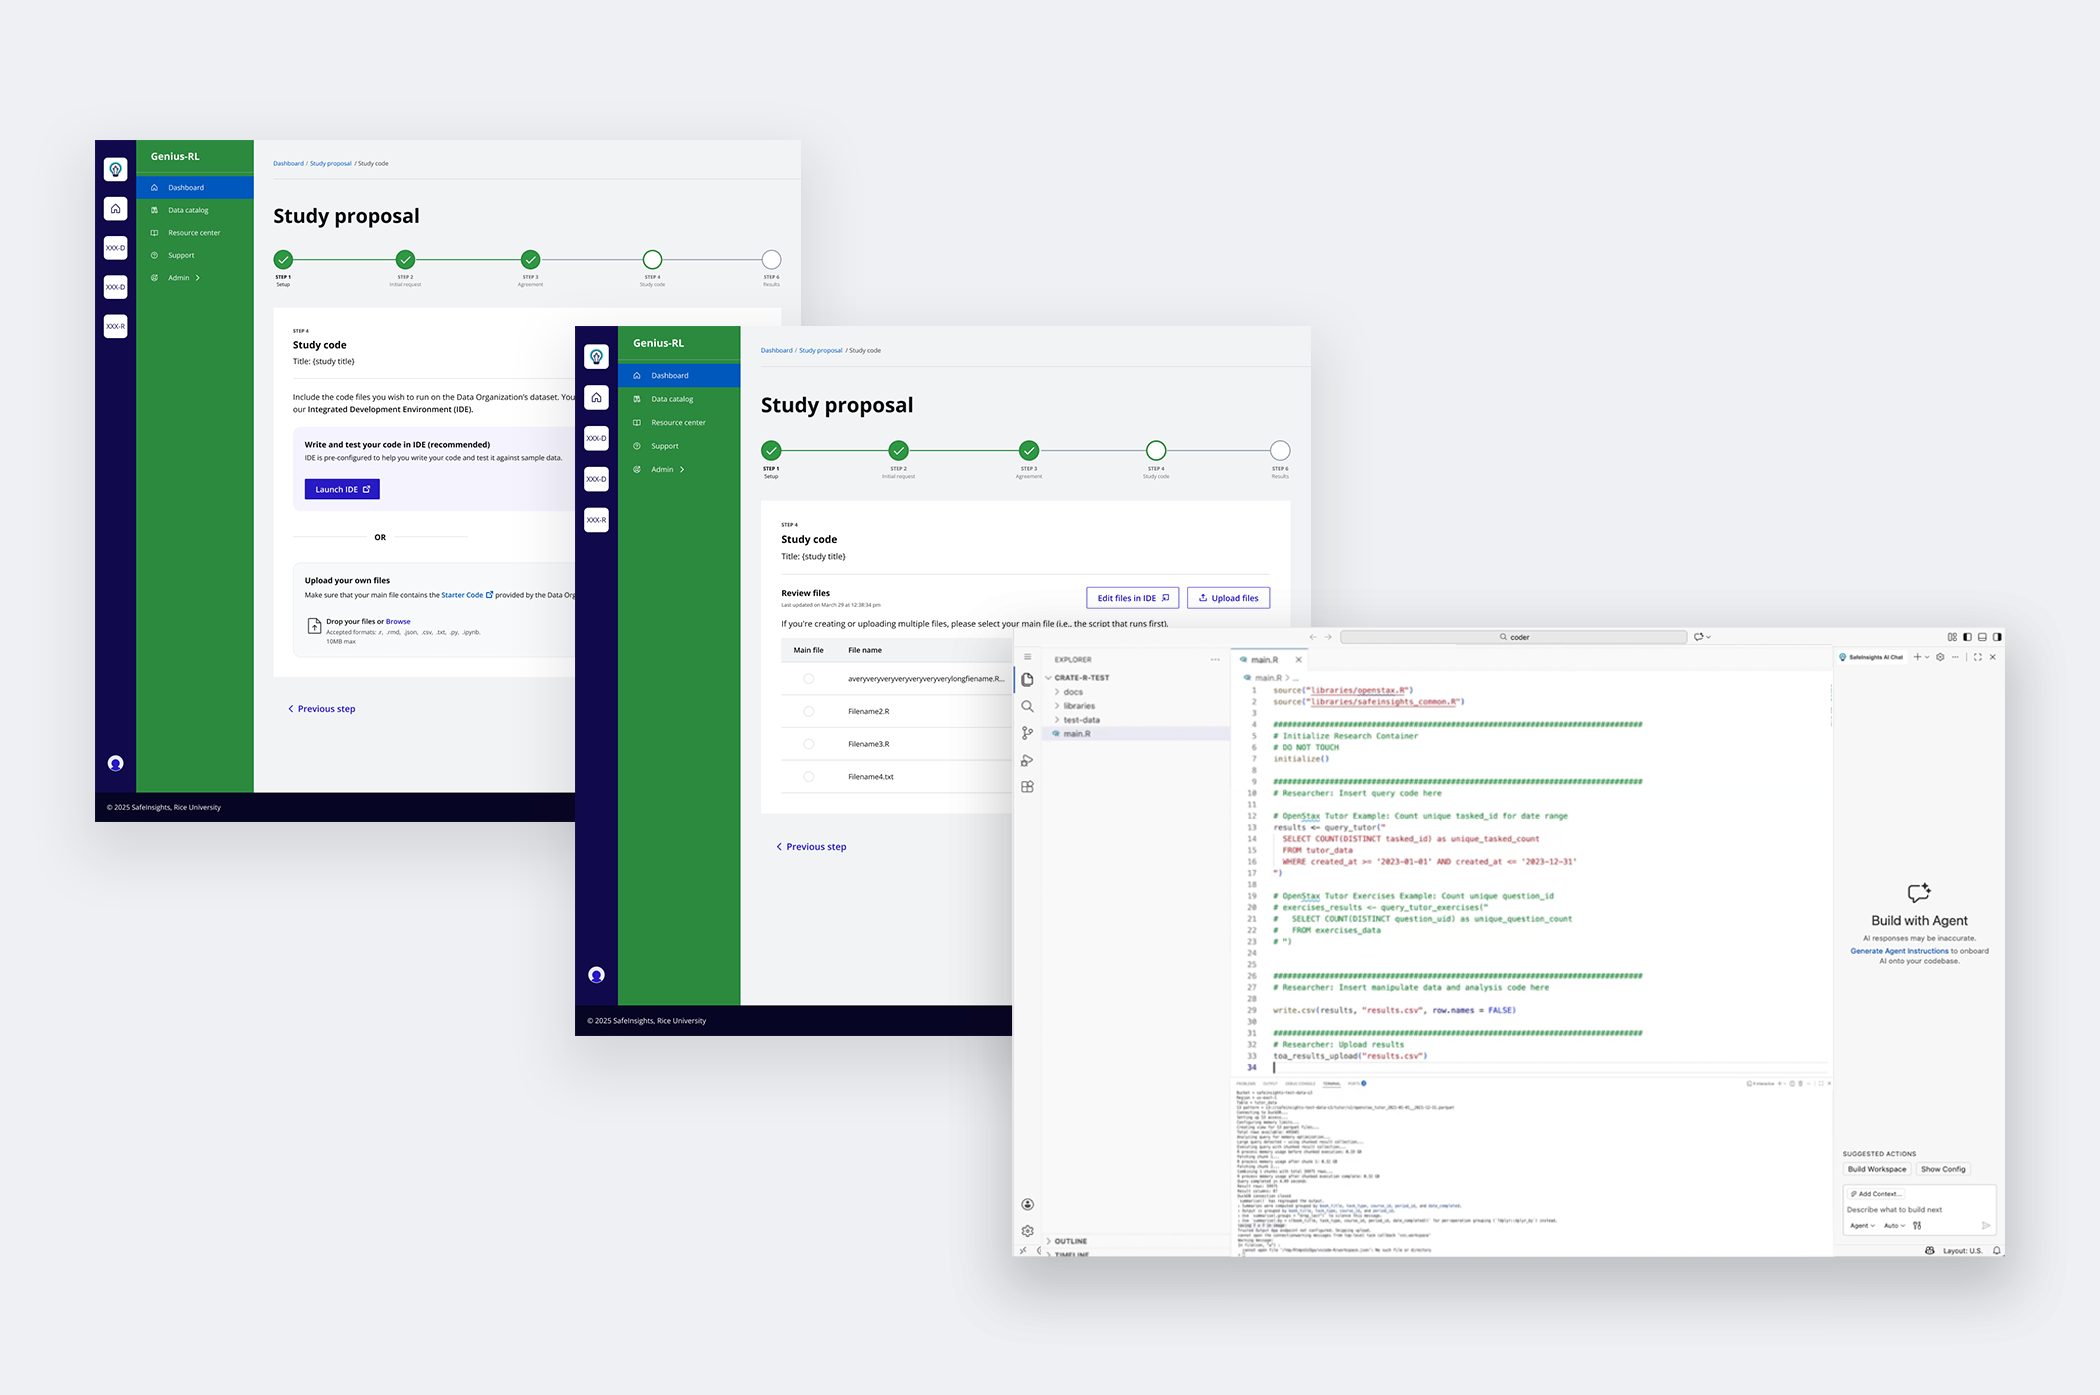Select Filename3.R as the main file
Screen dimensions: 2100x1395
coord(808,743)
